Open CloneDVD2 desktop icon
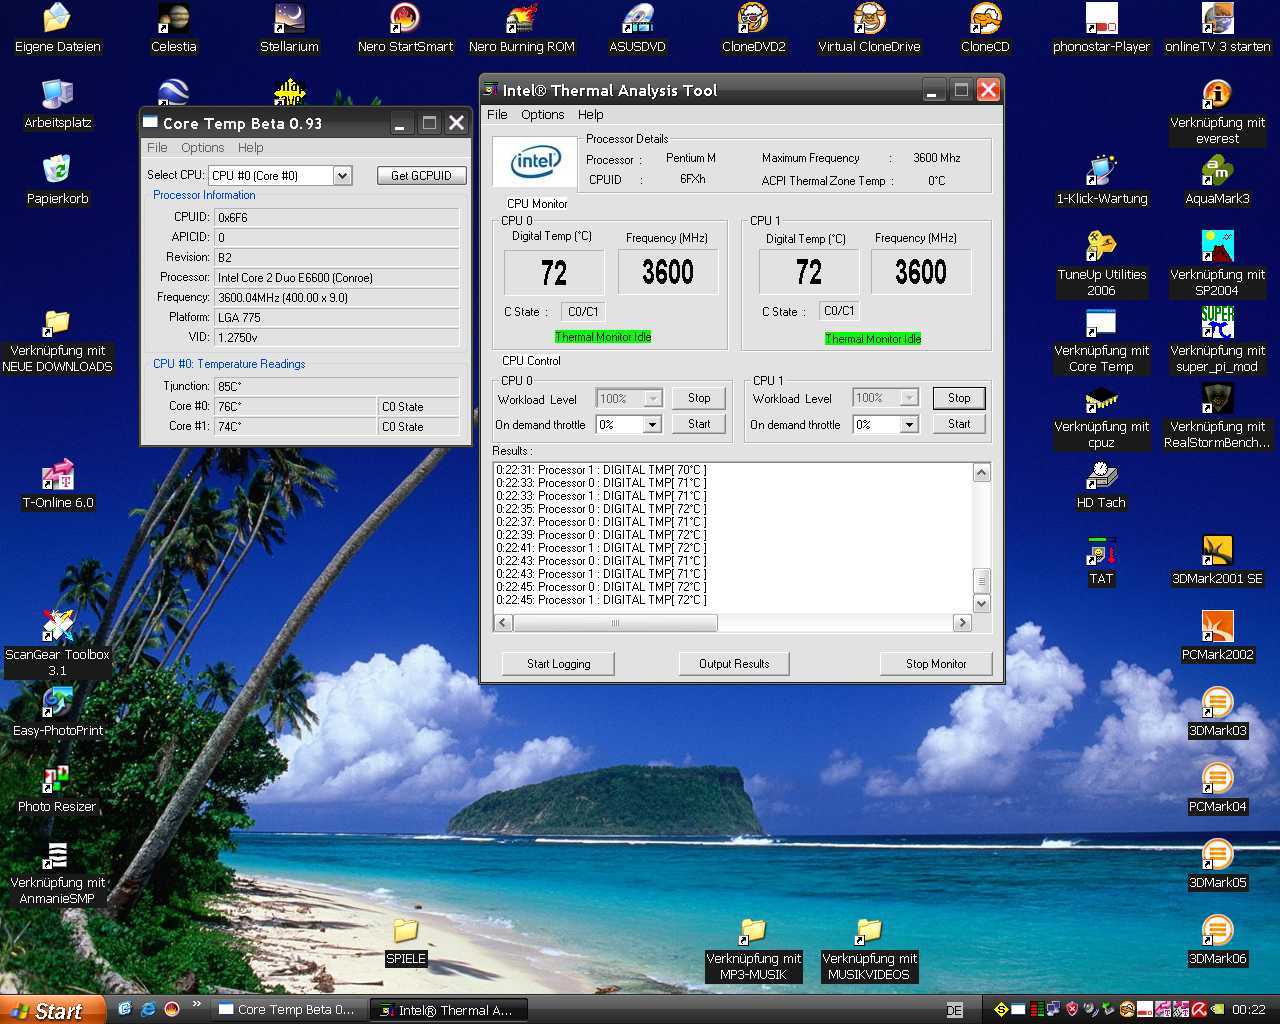This screenshot has height=1024, width=1280. tap(753, 28)
